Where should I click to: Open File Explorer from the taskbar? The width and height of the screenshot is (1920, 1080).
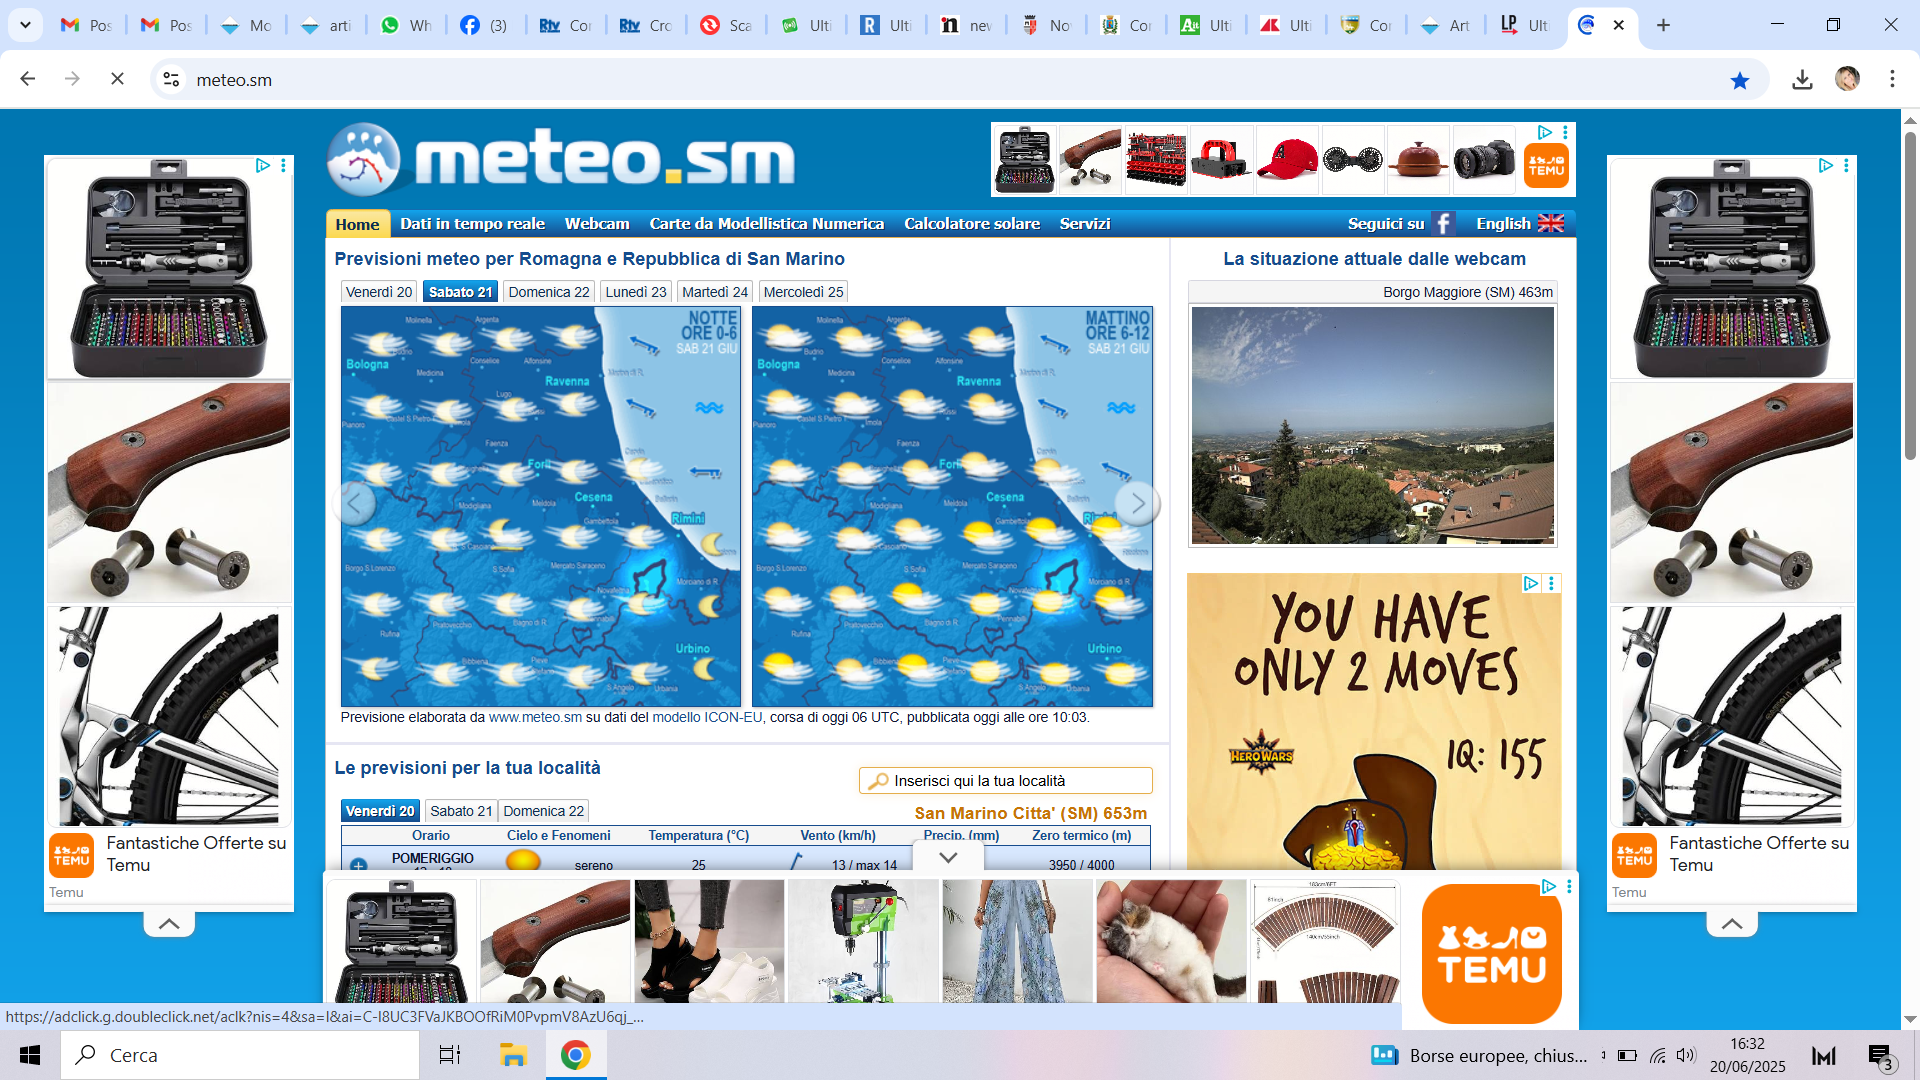[x=513, y=1055]
